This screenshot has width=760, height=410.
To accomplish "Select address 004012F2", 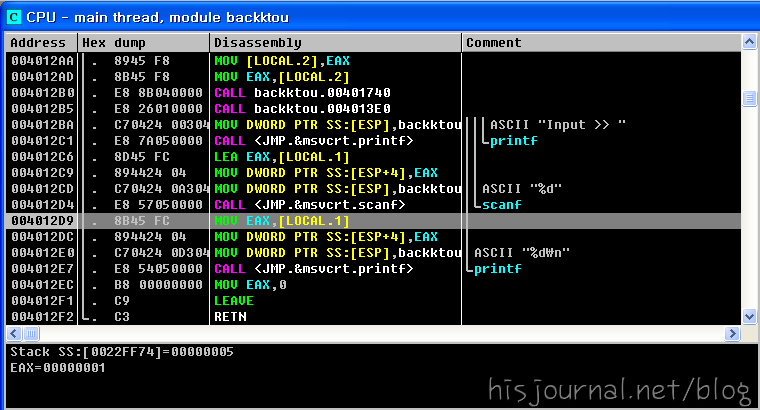I will pyautogui.click(x=43, y=317).
